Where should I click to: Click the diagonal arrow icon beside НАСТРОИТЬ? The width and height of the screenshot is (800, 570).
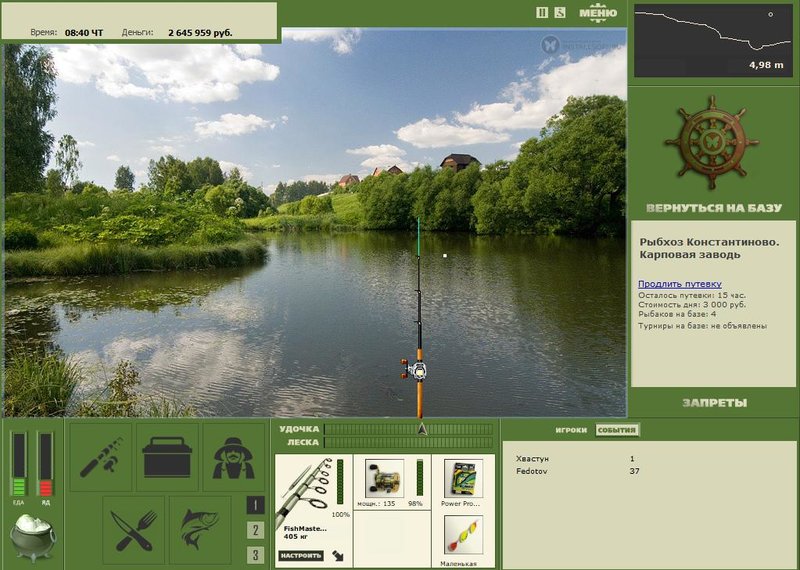pyautogui.click(x=338, y=556)
